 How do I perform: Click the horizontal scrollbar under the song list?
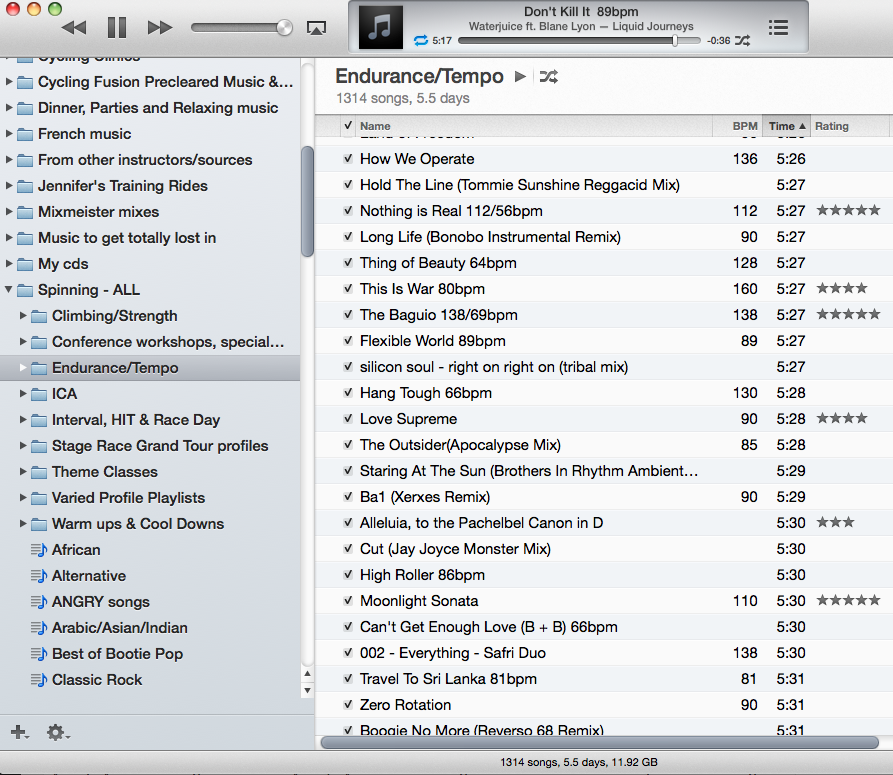click(x=600, y=743)
